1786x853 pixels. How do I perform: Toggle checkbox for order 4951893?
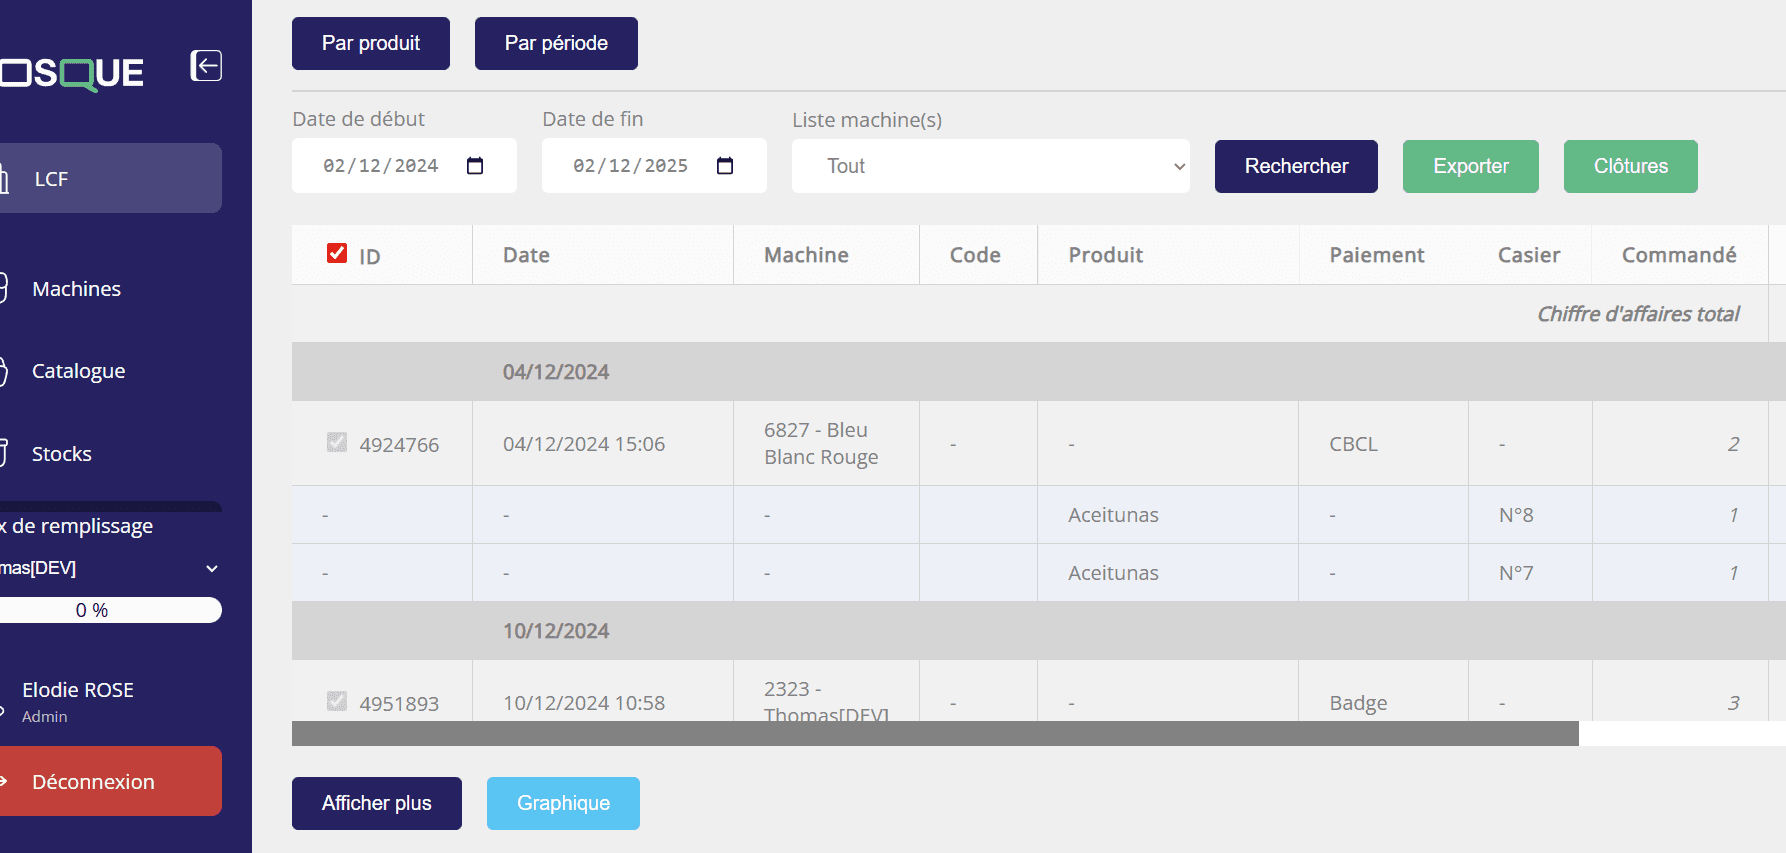(337, 701)
